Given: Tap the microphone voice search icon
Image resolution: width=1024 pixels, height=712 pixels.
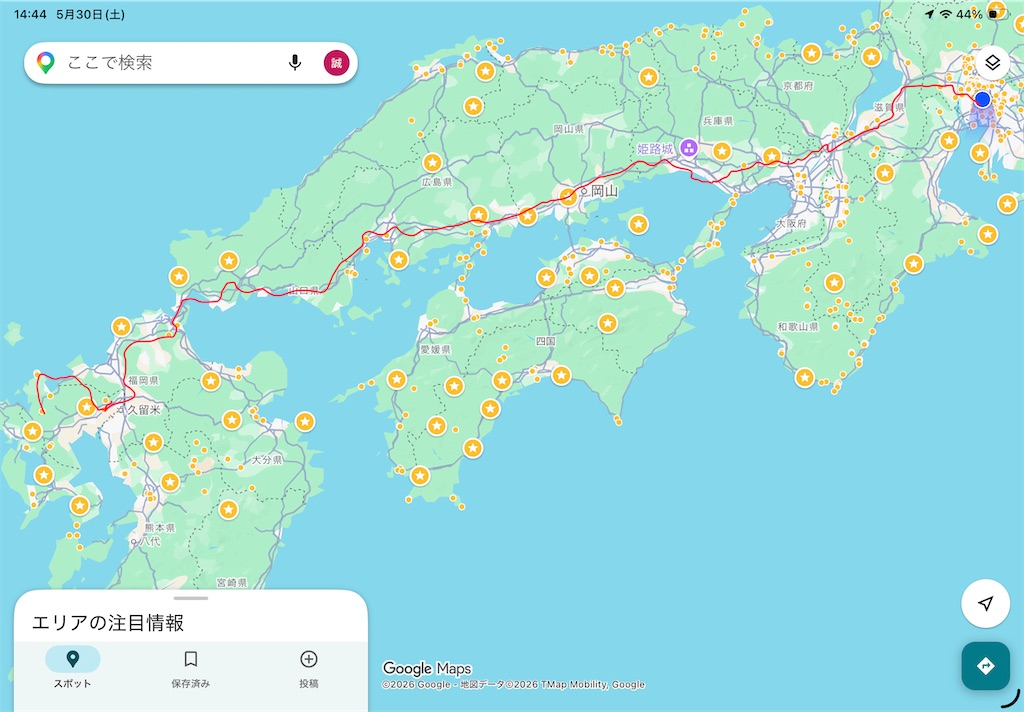Looking at the screenshot, I should click(295, 63).
